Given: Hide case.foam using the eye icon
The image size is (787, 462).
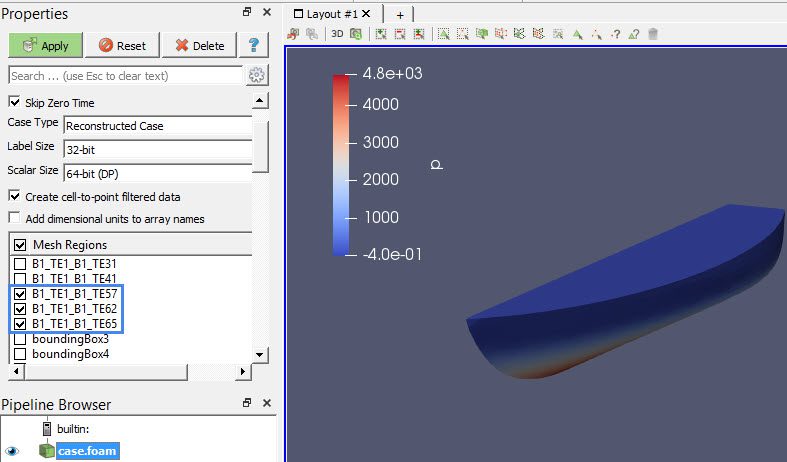Looking at the screenshot, I should tap(13, 451).
